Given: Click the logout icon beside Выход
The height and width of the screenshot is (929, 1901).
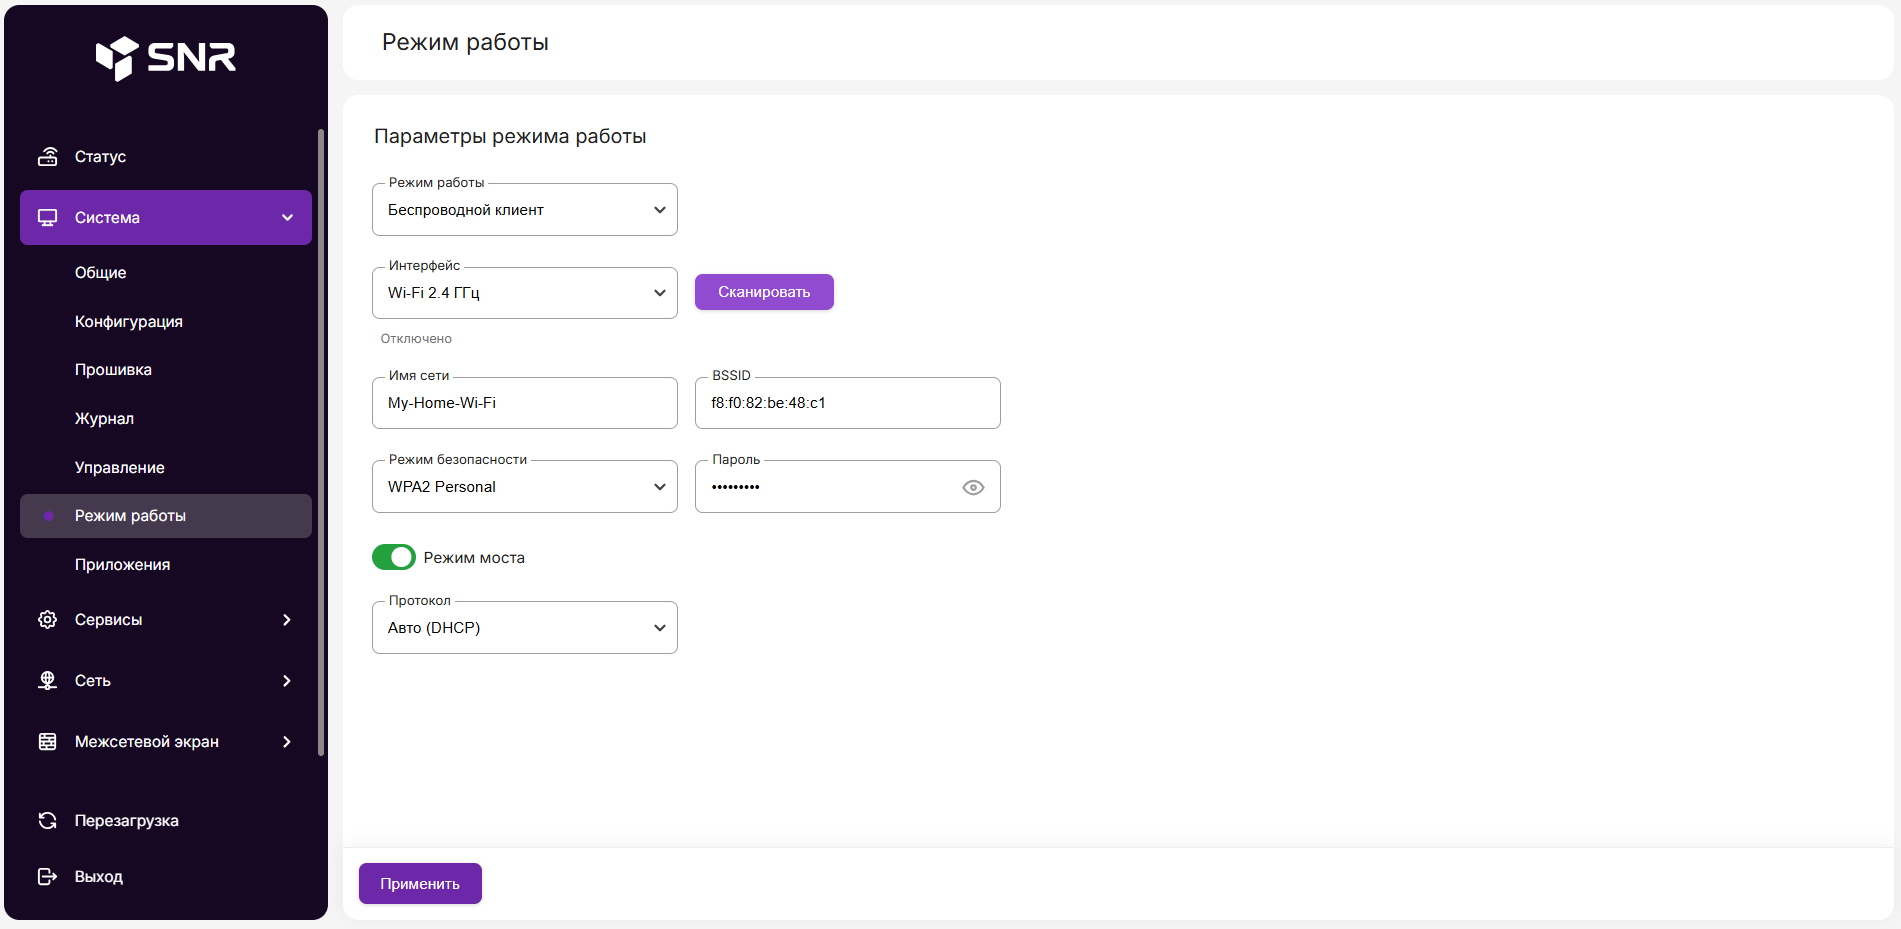Looking at the screenshot, I should coord(47,877).
